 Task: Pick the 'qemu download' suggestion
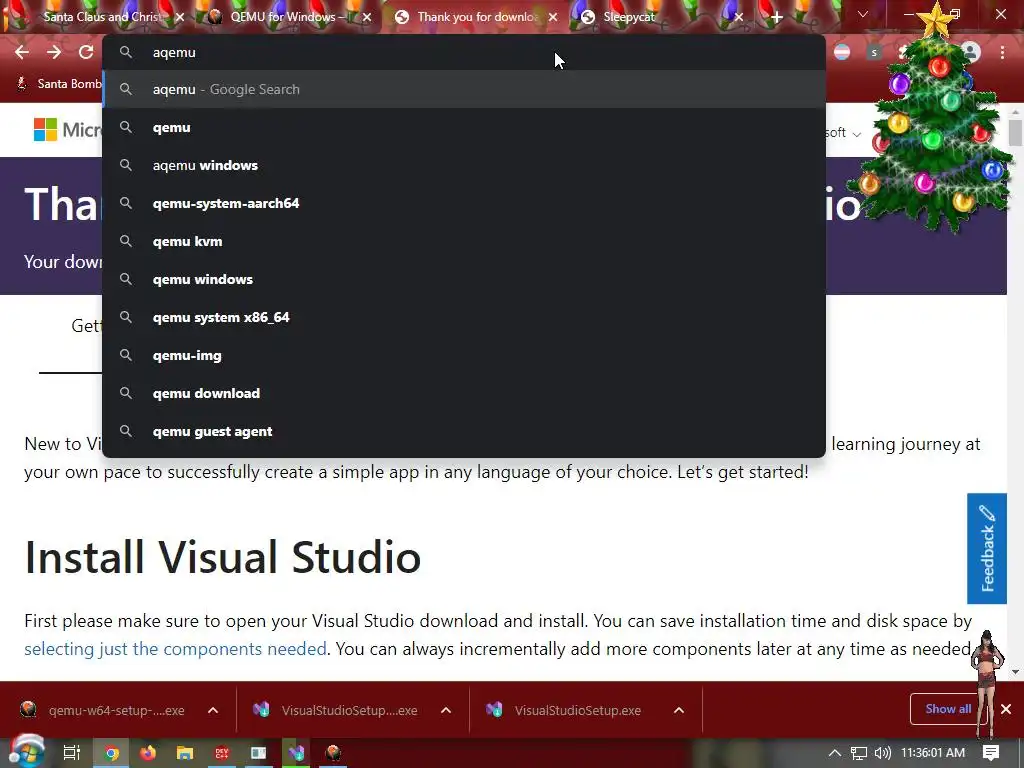[x=464, y=393]
